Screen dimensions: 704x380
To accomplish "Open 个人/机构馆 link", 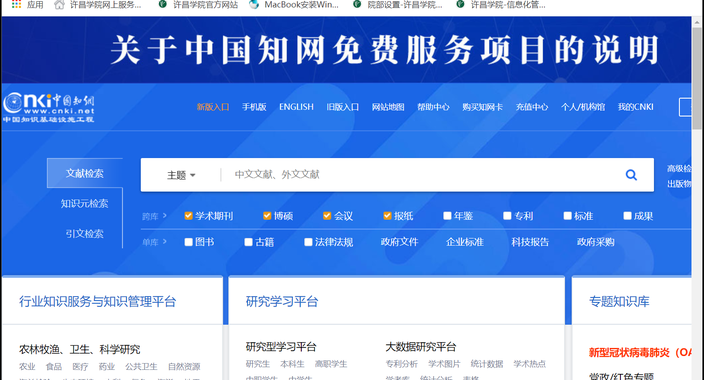I will pos(583,107).
